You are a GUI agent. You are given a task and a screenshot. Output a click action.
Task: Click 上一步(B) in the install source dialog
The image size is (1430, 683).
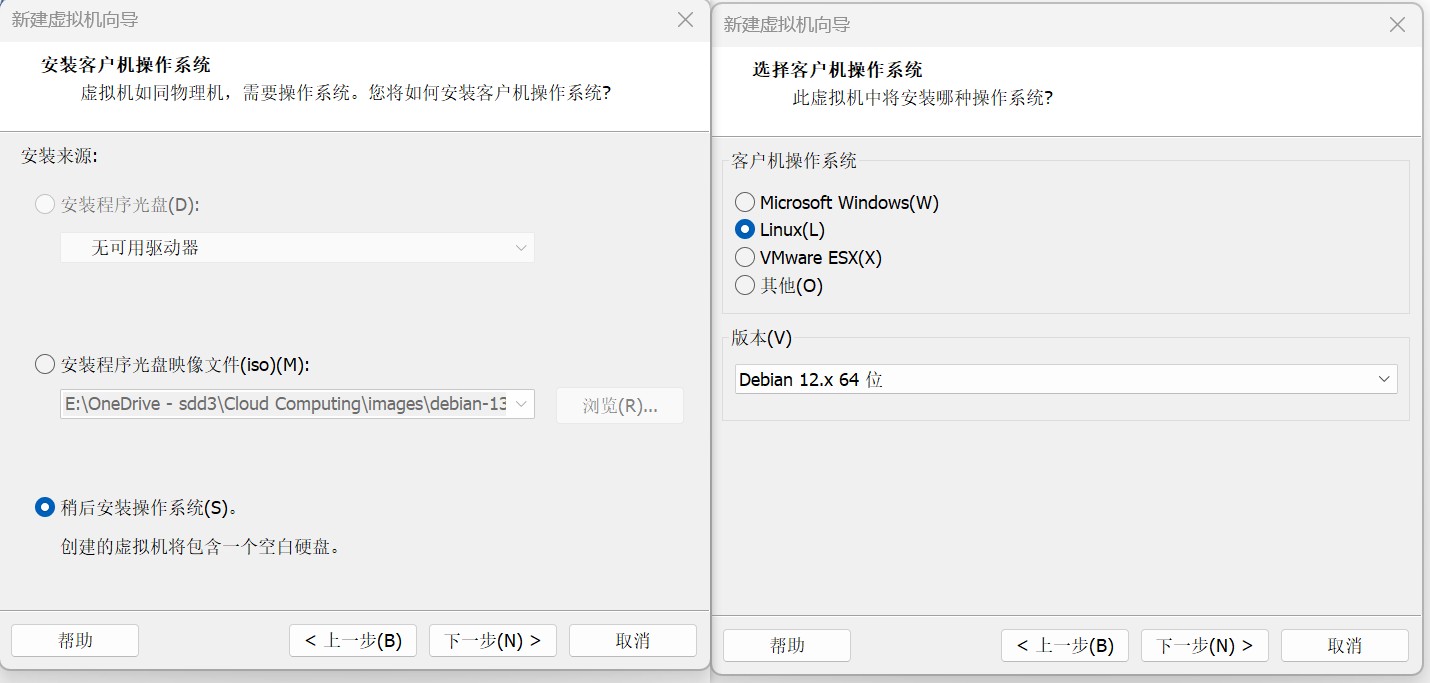(352, 640)
